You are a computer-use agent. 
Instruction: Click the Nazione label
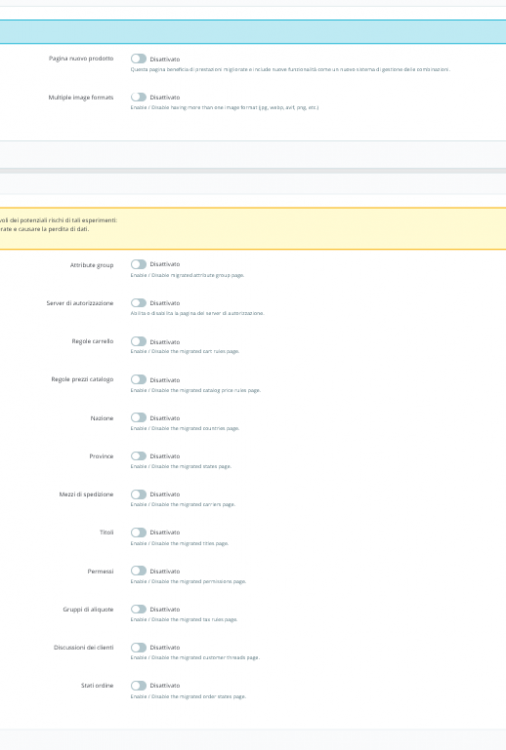[x=102, y=418]
